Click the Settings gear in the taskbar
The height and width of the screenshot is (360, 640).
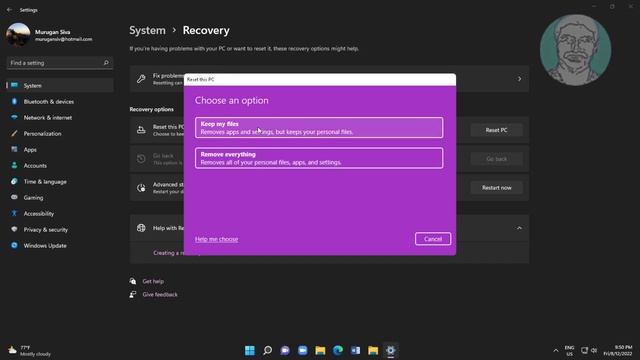(x=391, y=350)
